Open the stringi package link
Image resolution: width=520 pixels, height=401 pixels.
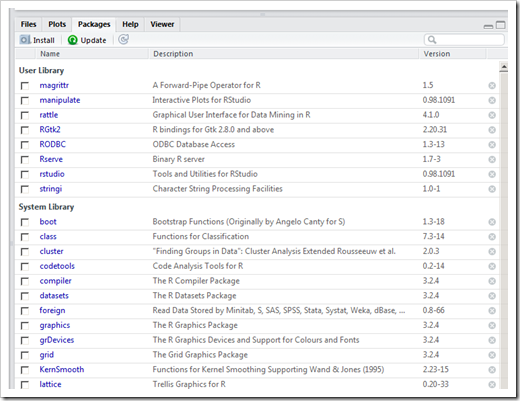point(51,189)
